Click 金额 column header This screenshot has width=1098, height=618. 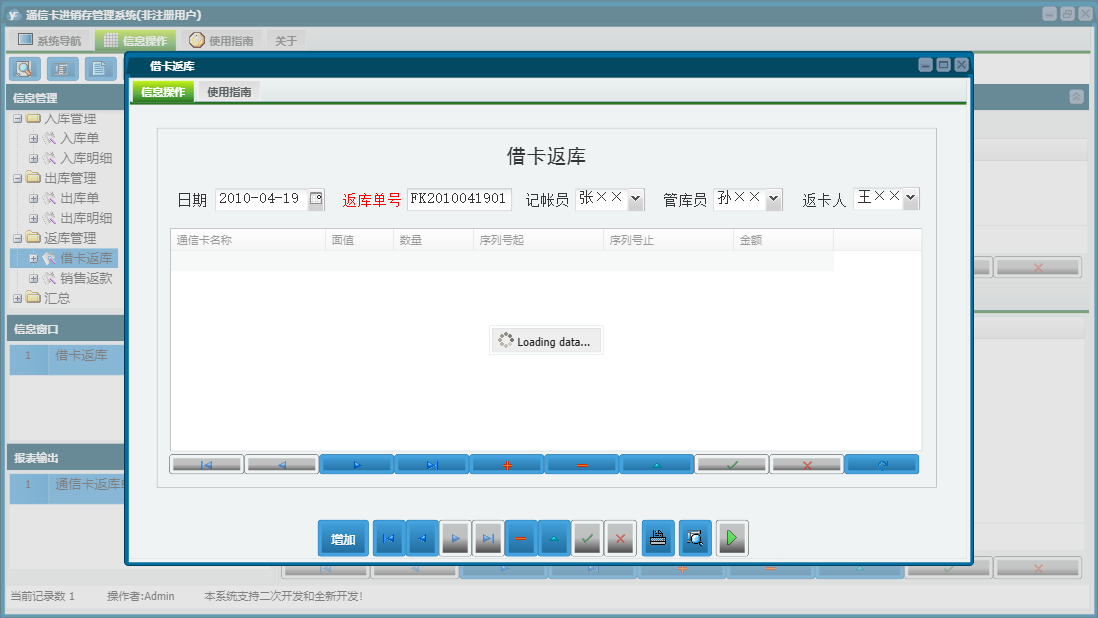click(x=784, y=240)
